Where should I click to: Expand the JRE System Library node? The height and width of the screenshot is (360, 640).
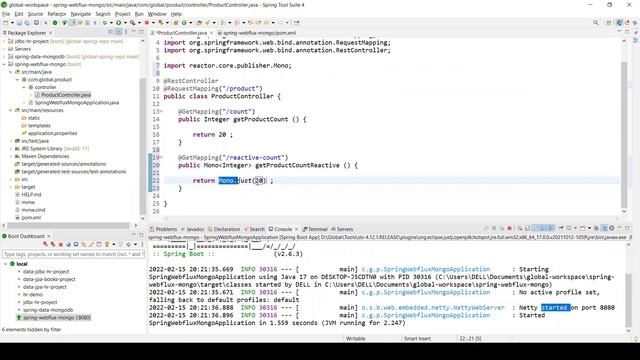11,149
